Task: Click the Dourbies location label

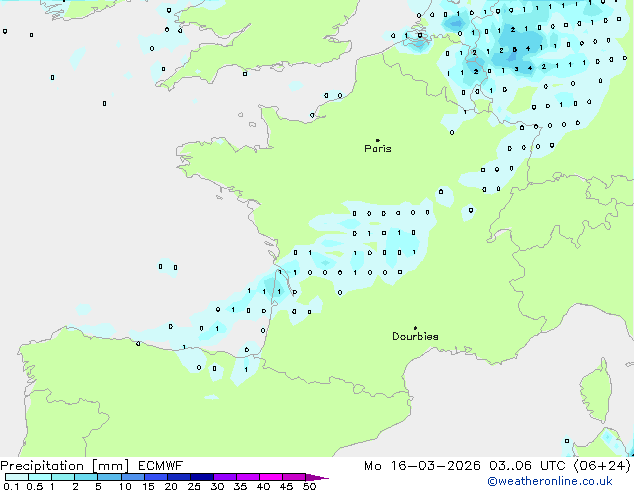Action: click(x=415, y=336)
